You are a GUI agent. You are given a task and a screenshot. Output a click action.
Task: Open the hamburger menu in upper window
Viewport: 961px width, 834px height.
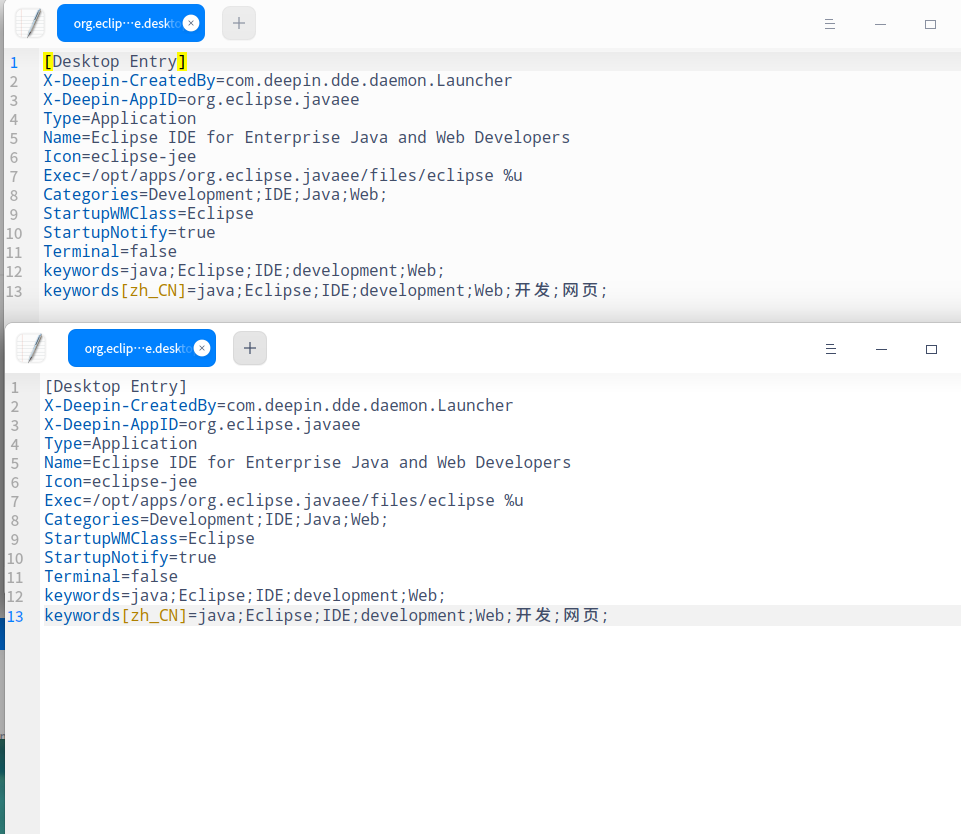(830, 24)
